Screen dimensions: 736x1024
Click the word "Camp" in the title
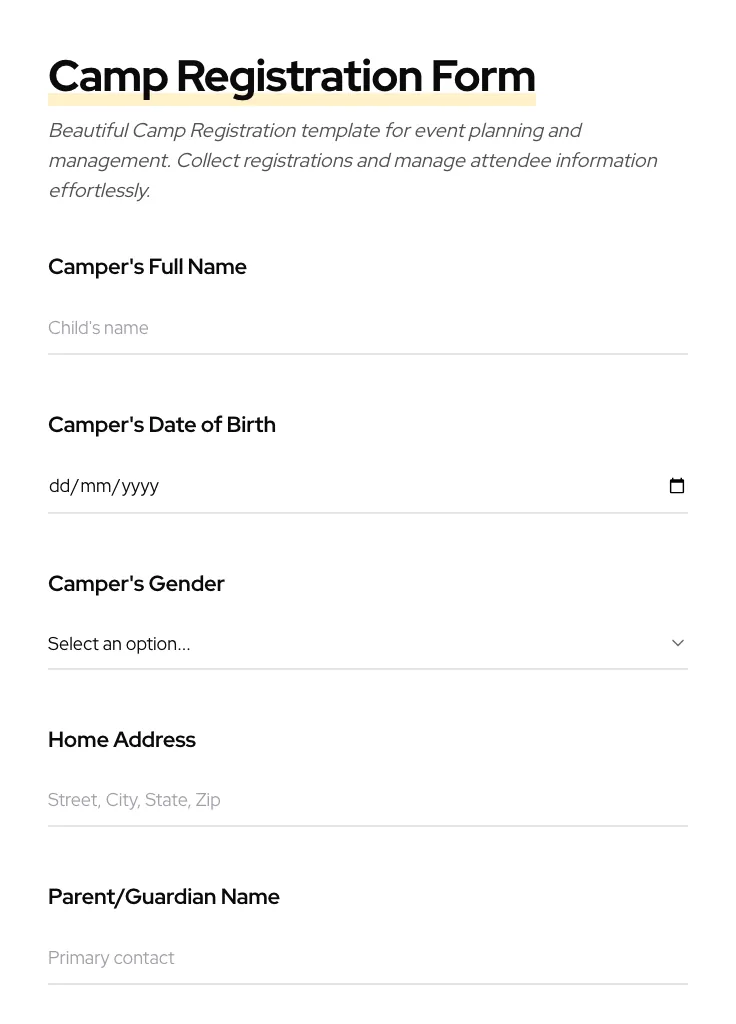point(108,76)
